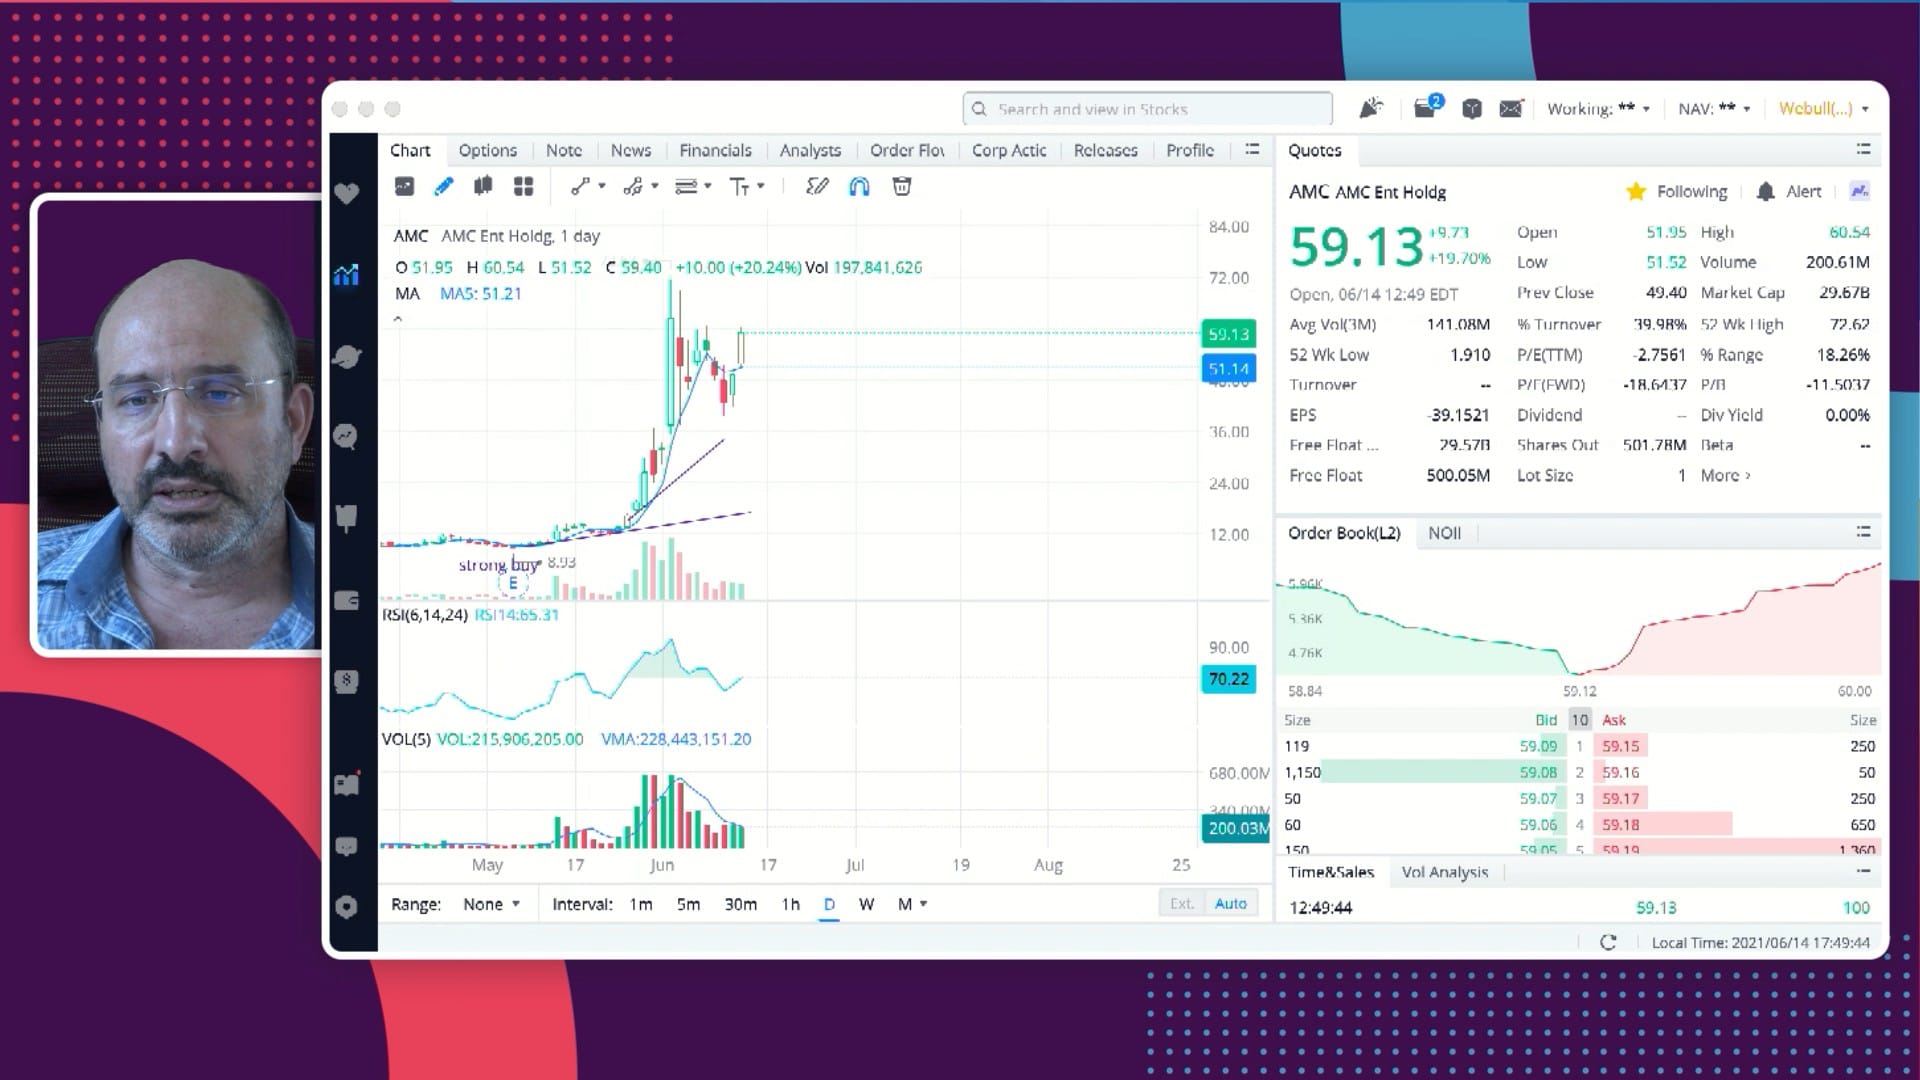Click the More link in quotes

(x=1725, y=476)
